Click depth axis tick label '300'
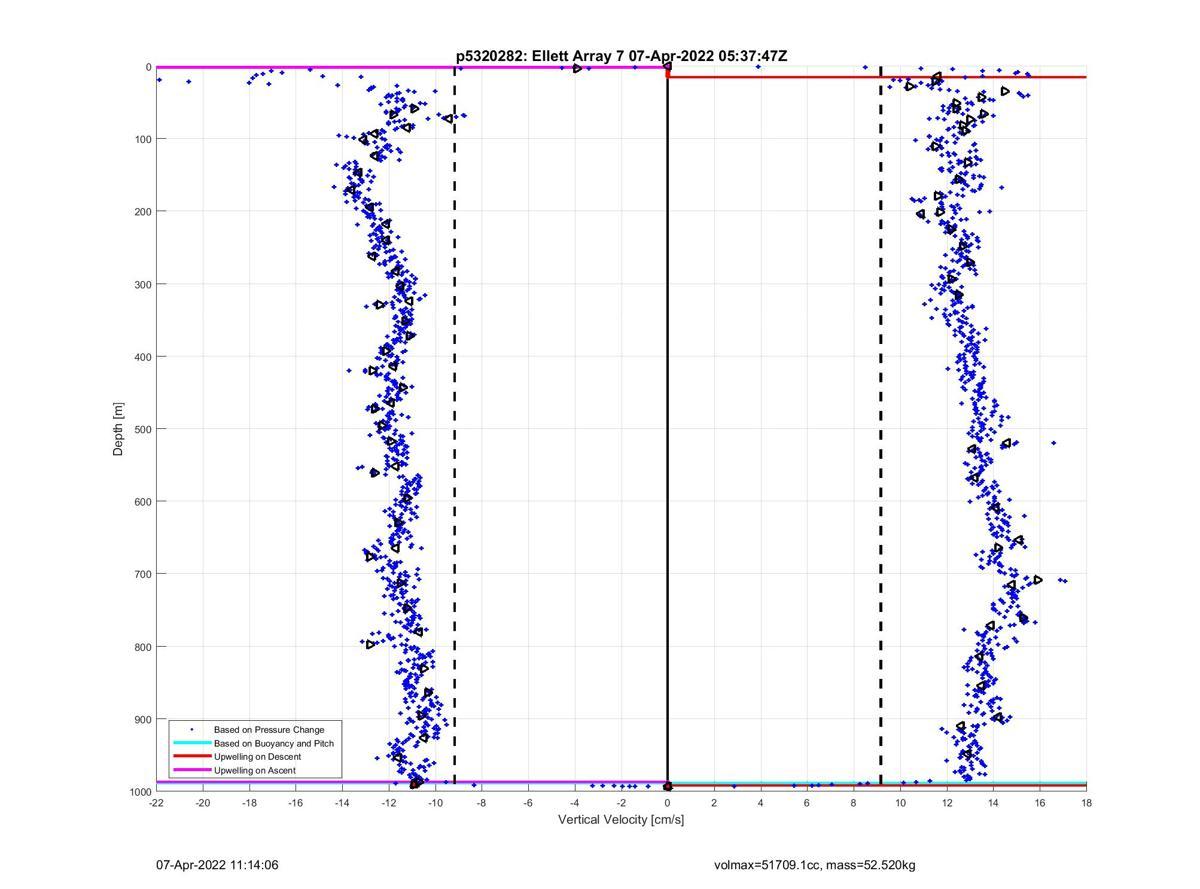 143,284
